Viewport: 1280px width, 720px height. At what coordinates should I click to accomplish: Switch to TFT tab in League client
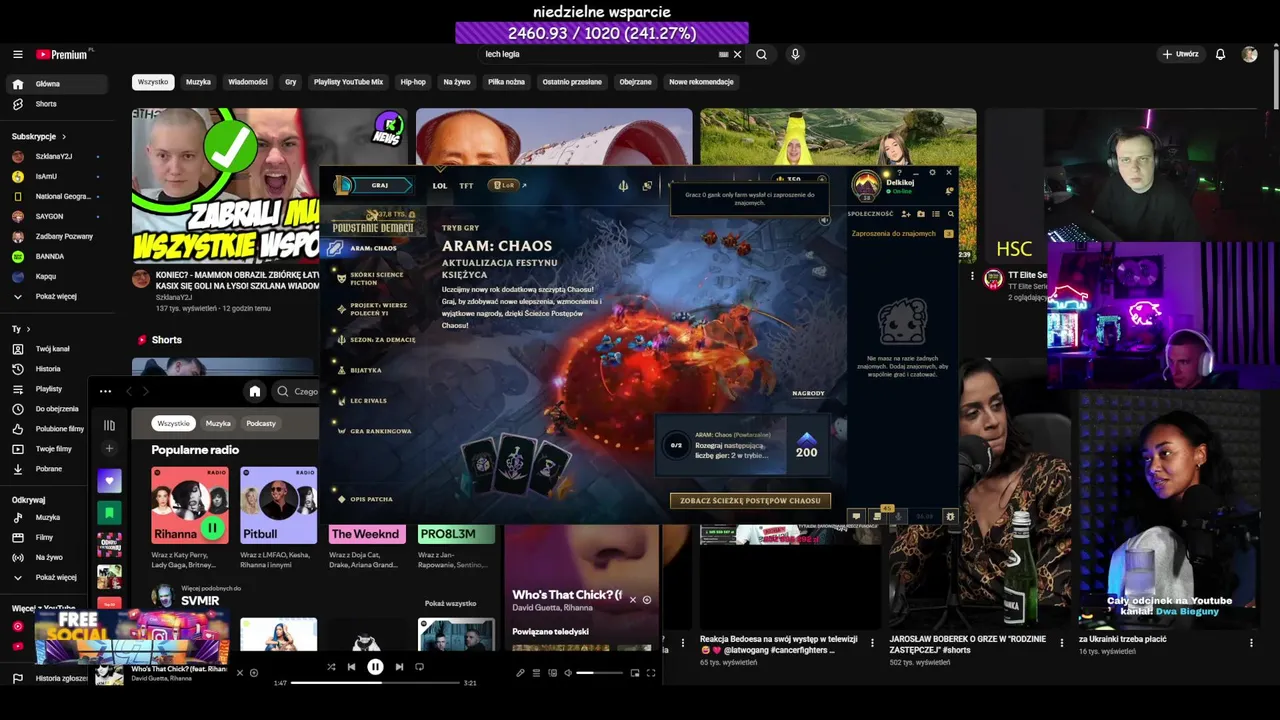(x=466, y=185)
